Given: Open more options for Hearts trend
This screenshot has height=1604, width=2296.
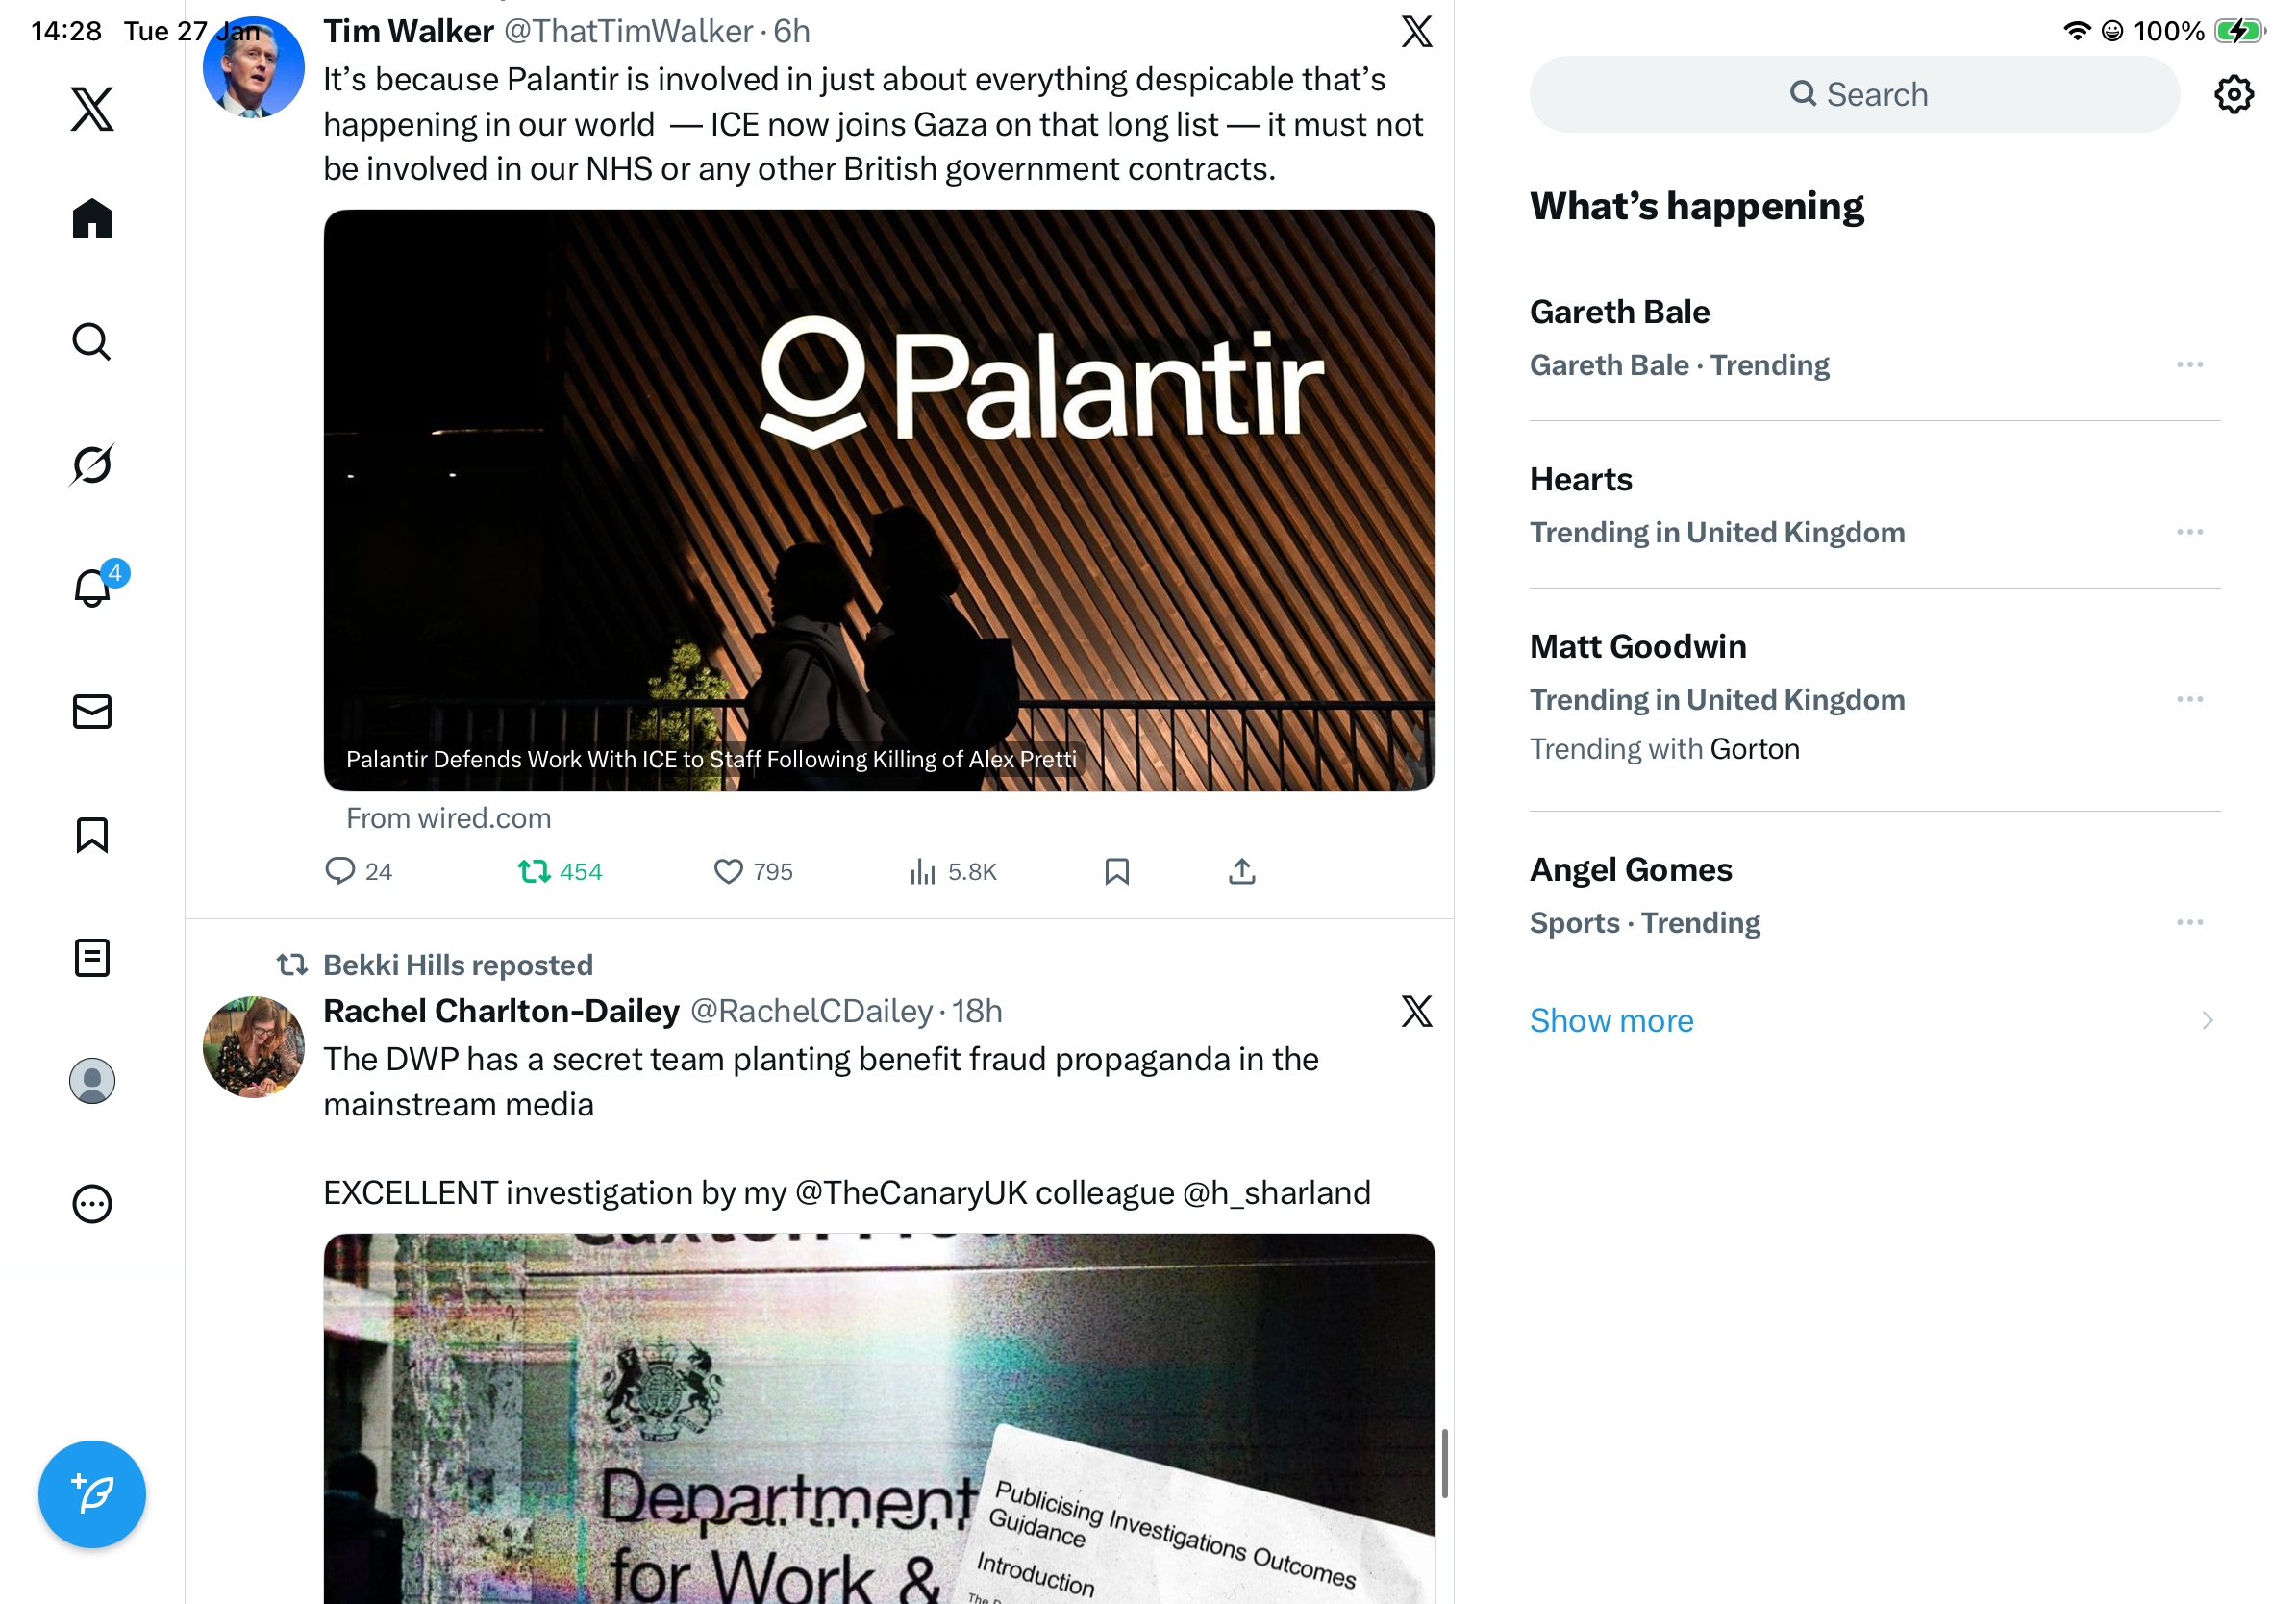Looking at the screenshot, I should (x=2189, y=531).
